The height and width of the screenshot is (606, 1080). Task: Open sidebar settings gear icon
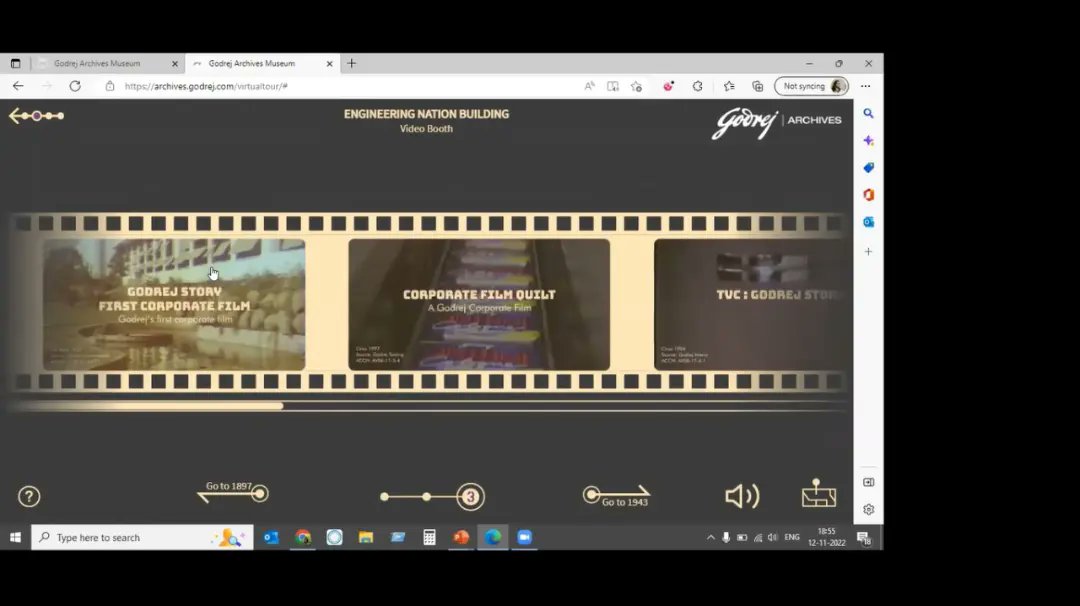(x=869, y=510)
